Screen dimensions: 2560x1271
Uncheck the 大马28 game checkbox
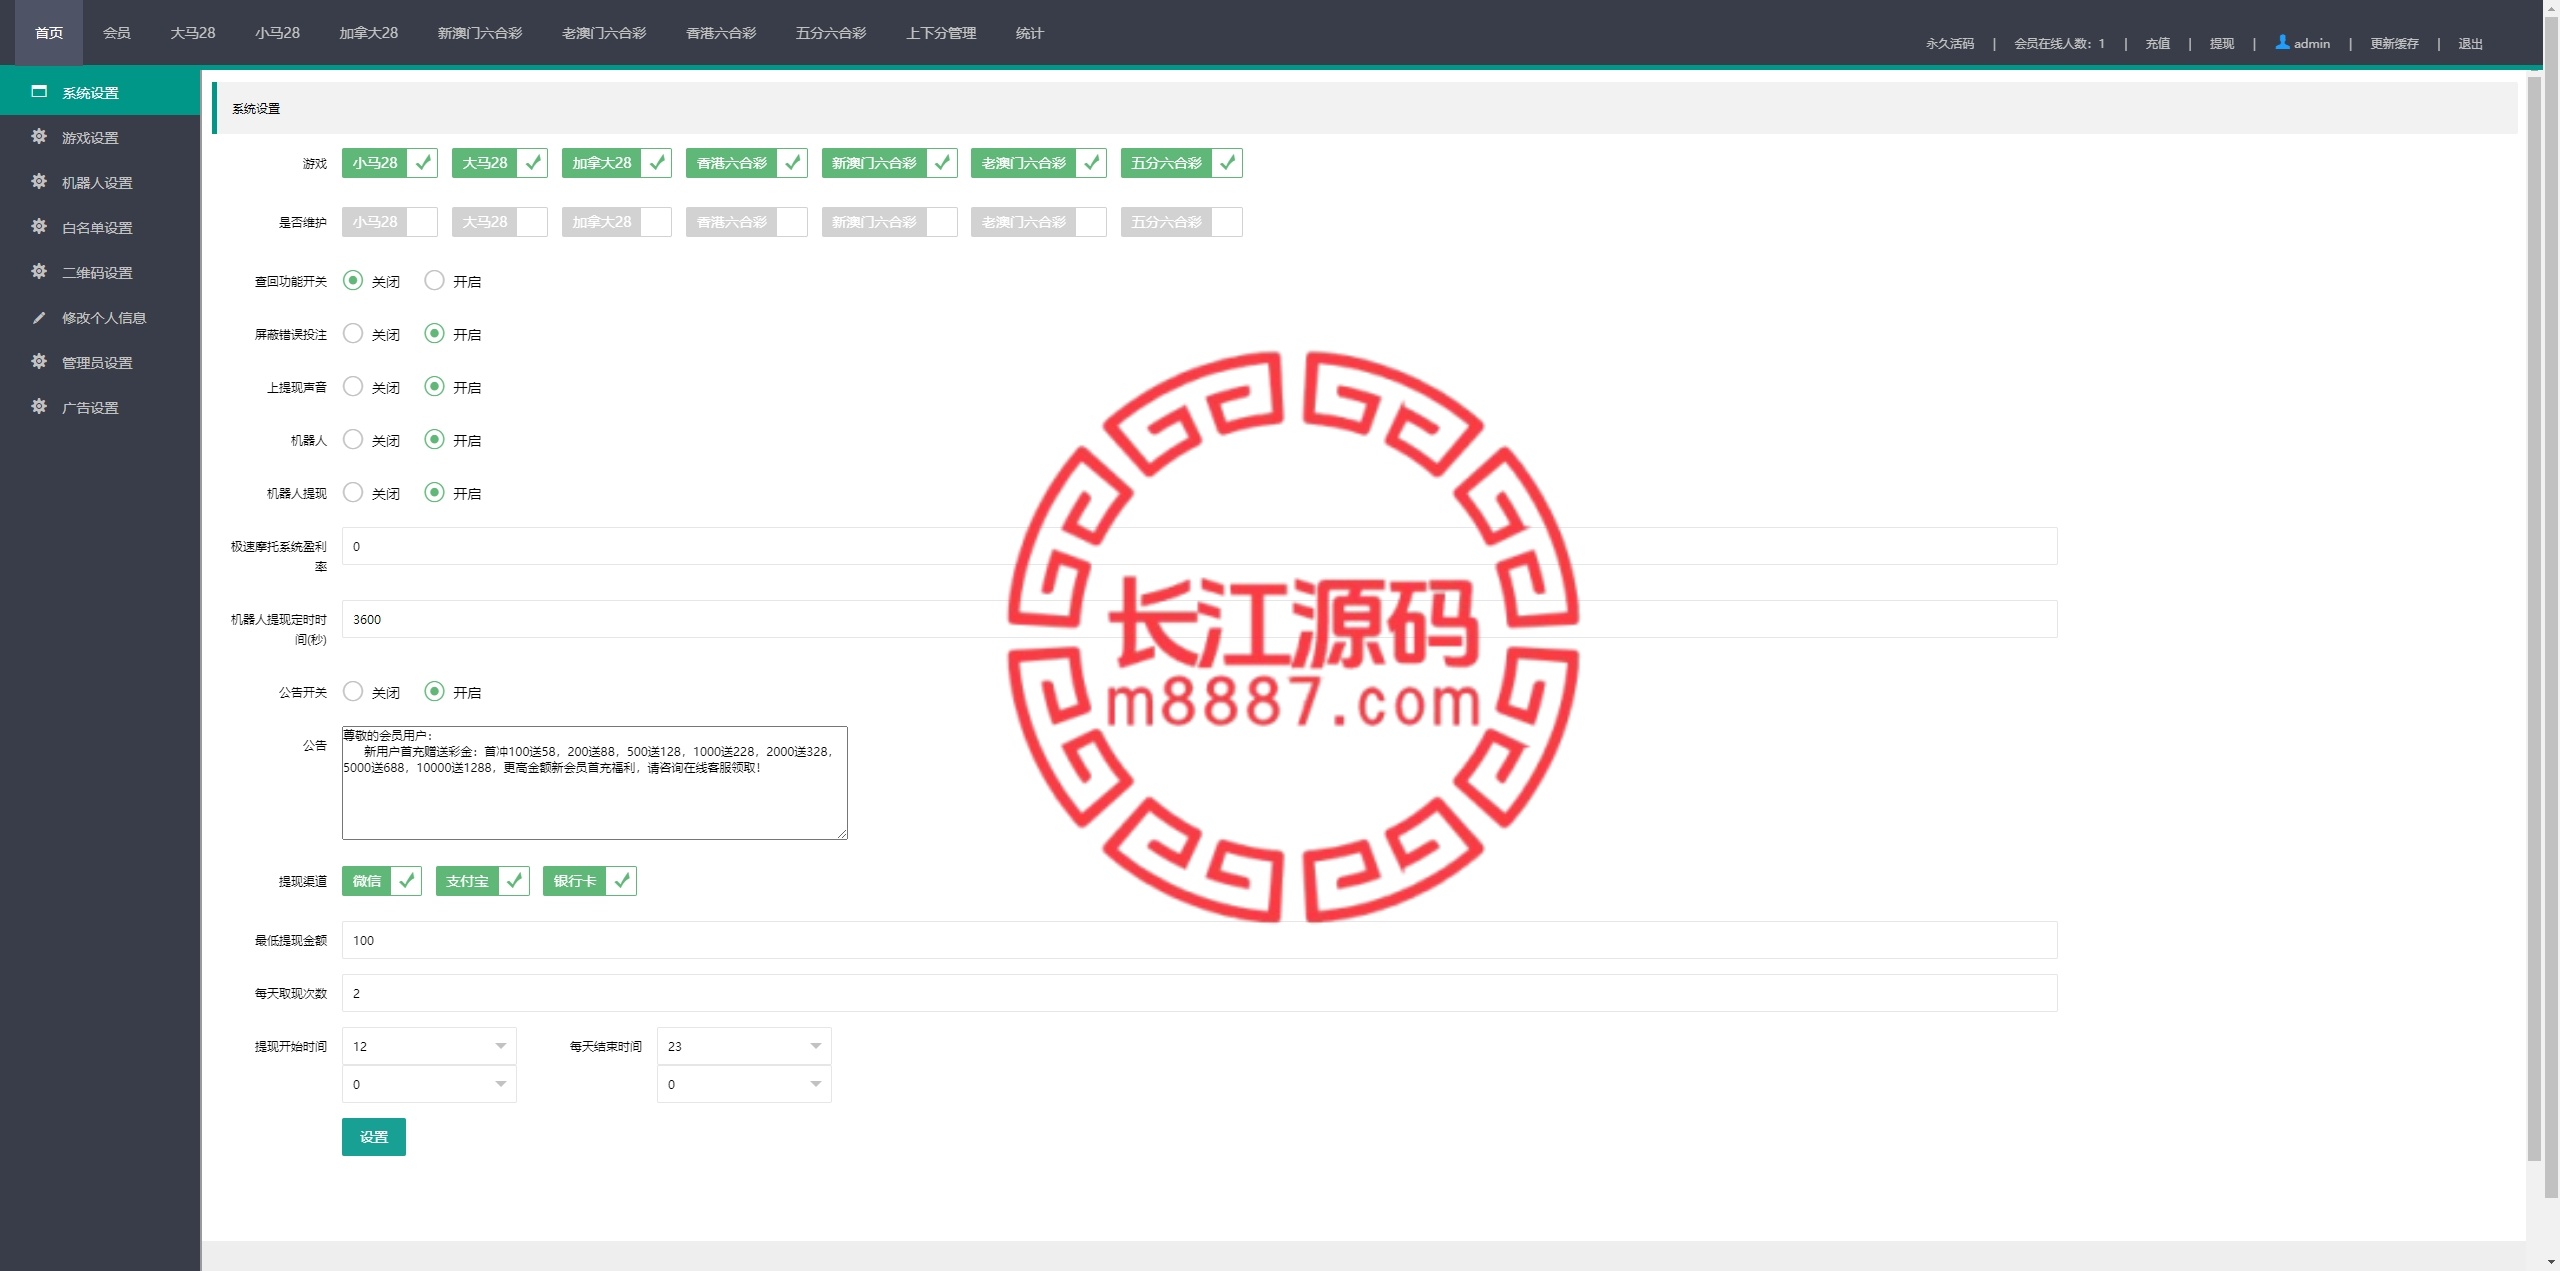pos(499,163)
